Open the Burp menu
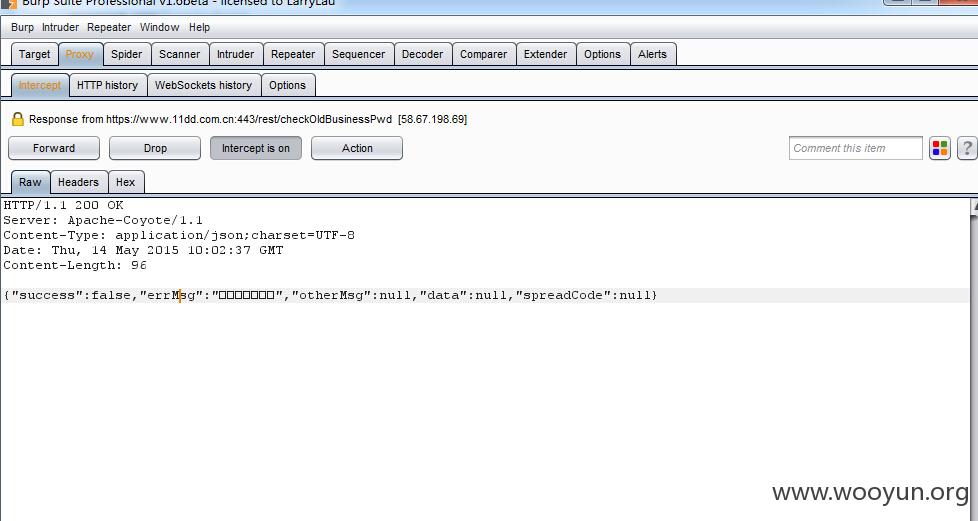This screenshot has height=521, width=978. click(22, 27)
